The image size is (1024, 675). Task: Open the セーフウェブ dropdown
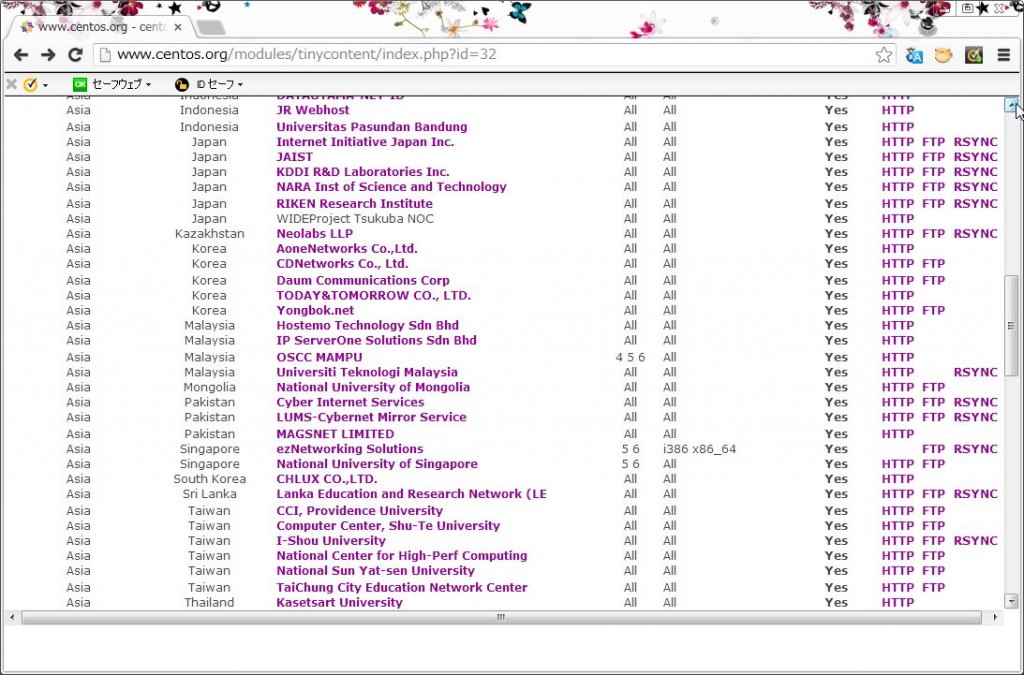point(112,84)
